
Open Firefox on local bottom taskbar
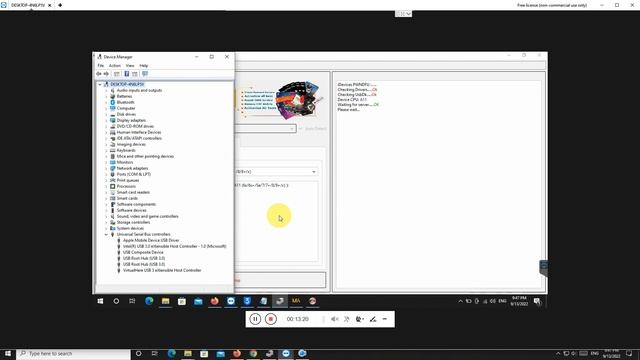click(237, 353)
